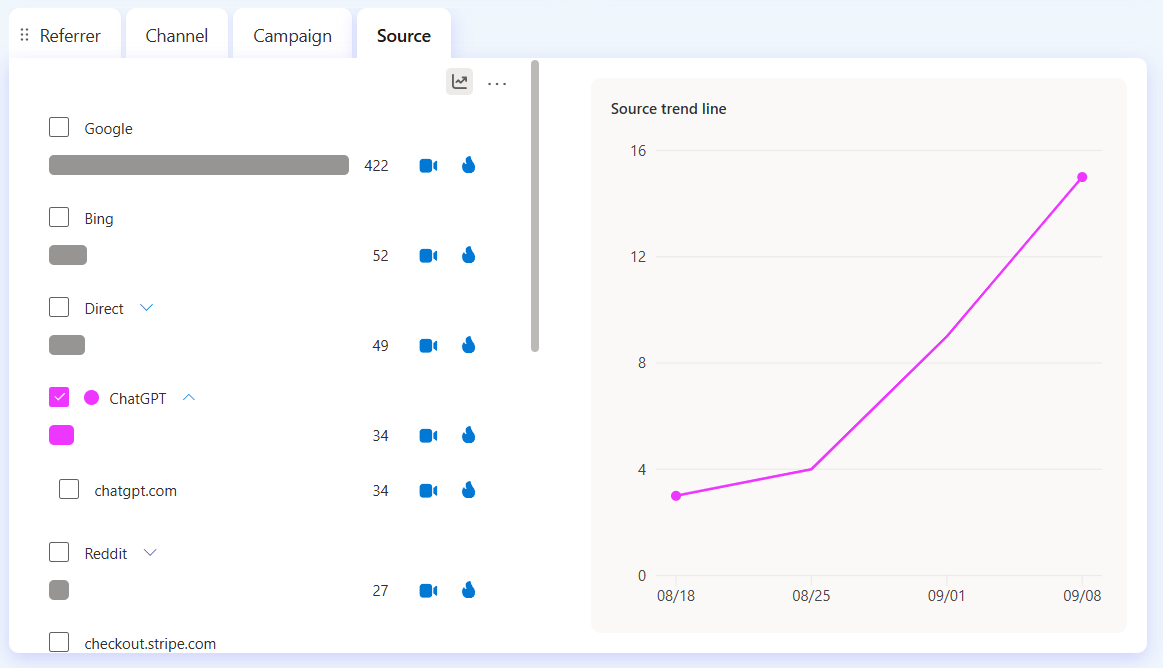Uncheck the ChatGPT source checkbox
Viewport: 1163px width, 668px height.
tap(59, 396)
